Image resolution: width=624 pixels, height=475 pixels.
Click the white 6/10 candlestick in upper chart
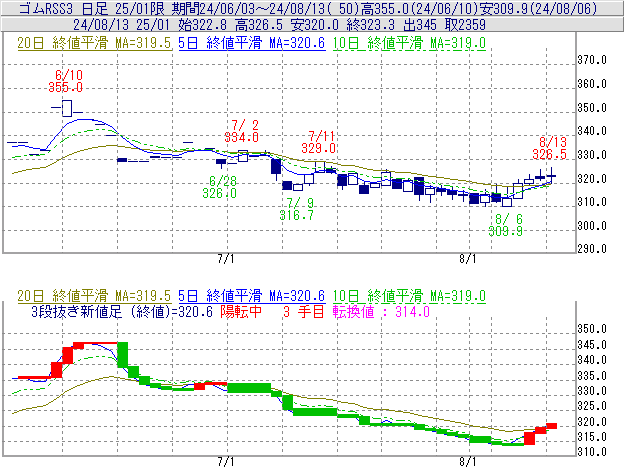coord(67,107)
